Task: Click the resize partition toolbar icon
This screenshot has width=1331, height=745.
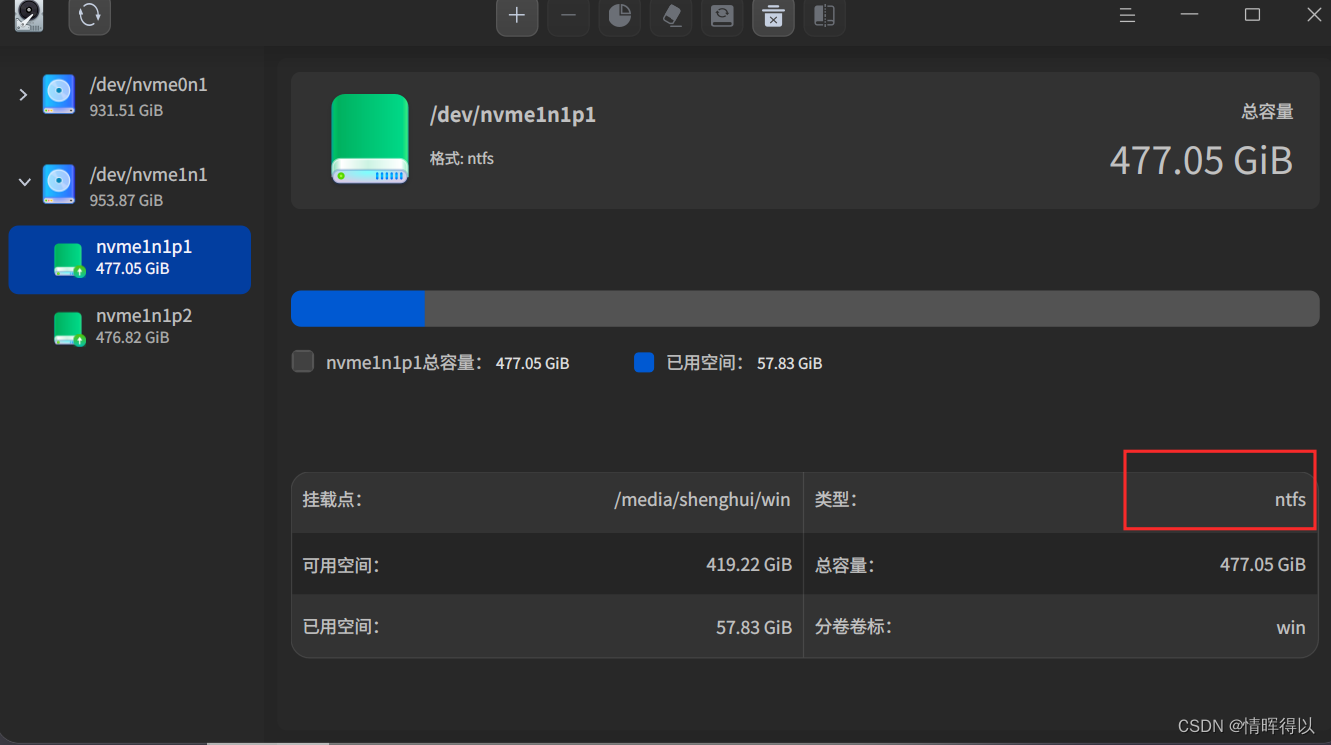Action: pos(824,16)
